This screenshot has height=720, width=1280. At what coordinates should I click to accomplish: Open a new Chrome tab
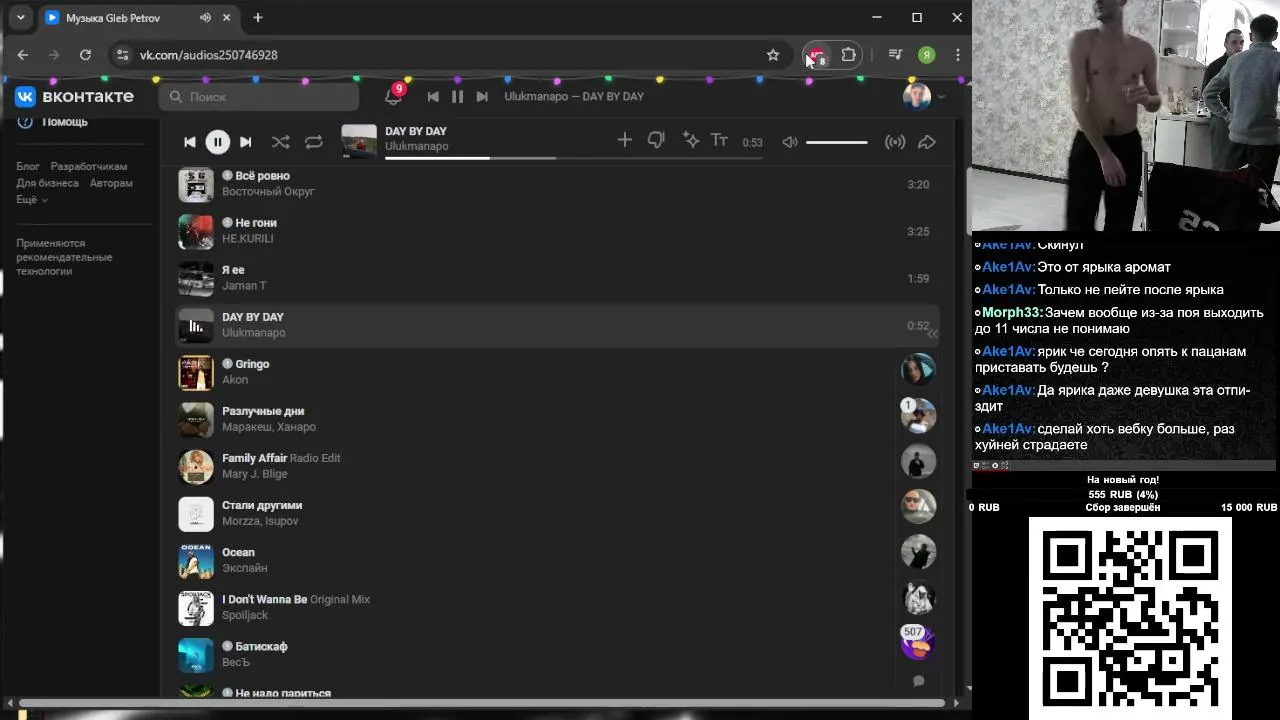point(258,17)
